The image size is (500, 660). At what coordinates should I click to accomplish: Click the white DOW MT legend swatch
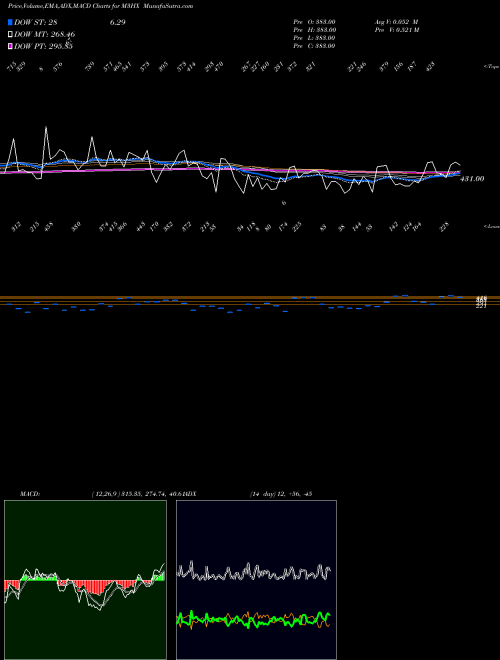tap(10, 35)
